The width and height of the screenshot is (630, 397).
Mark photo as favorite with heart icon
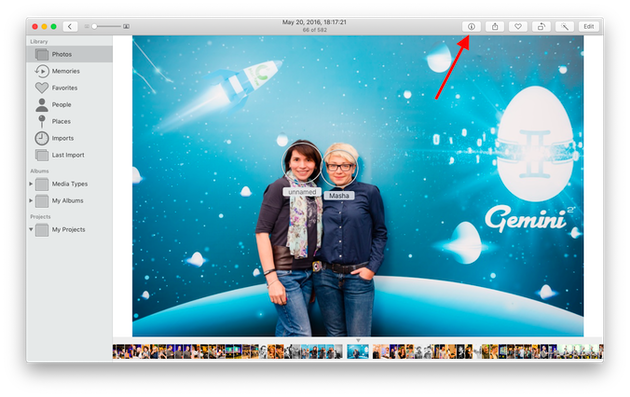click(518, 27)
